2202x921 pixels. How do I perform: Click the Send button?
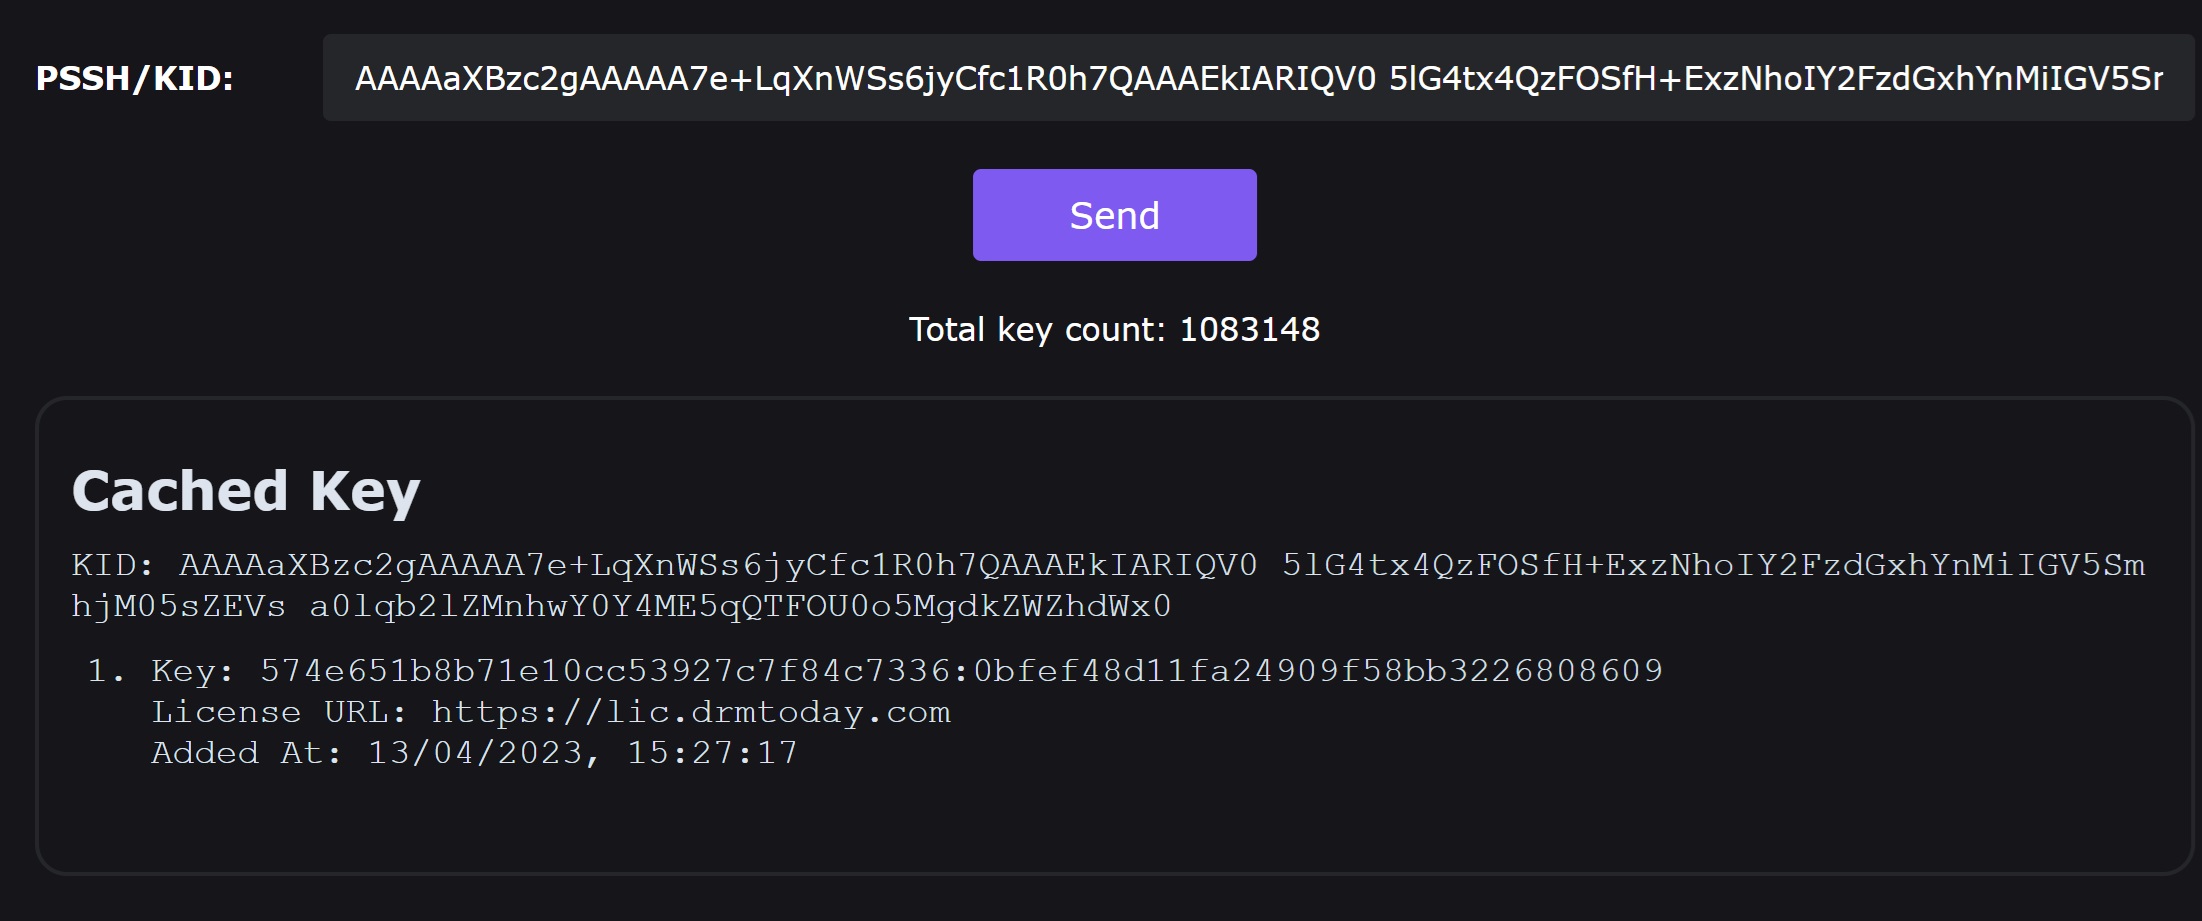point(1114,215)
